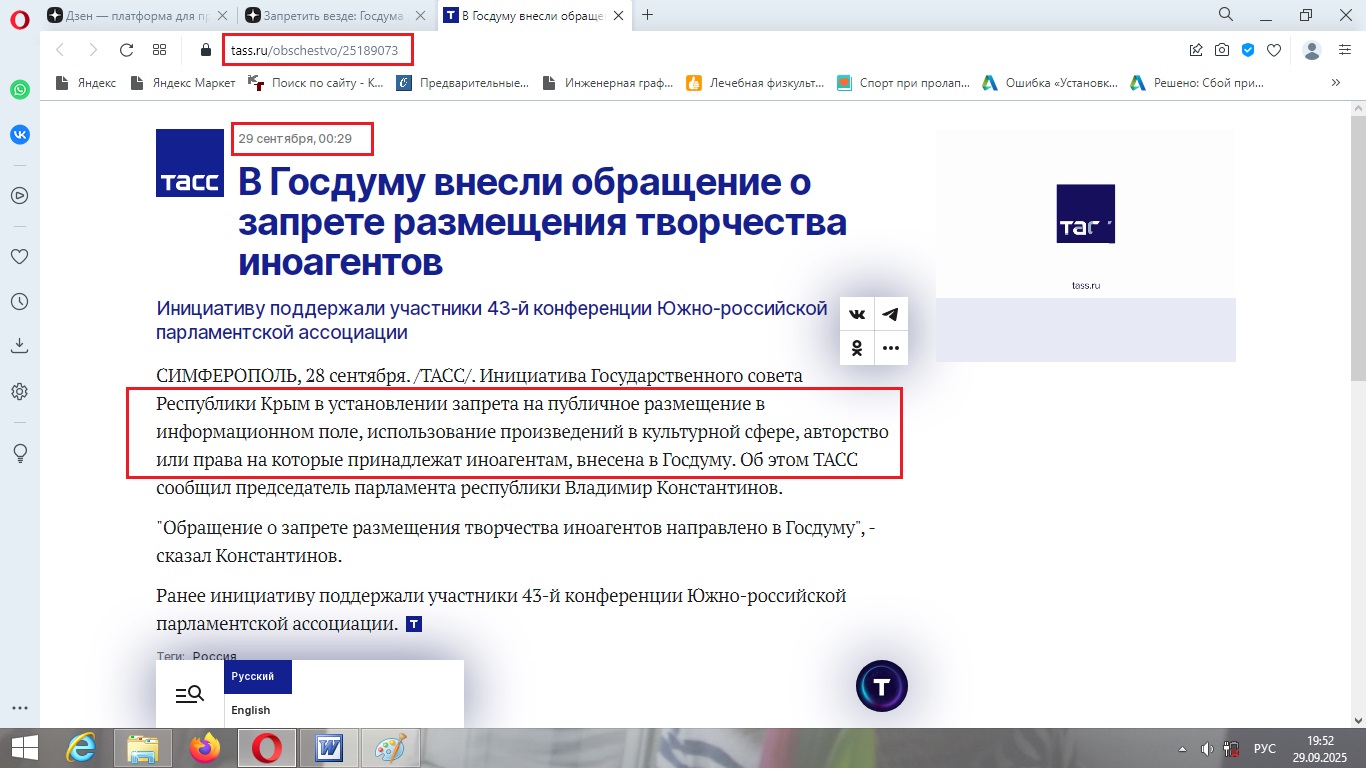Open the Downloads panel in sidebar

point(19,346)
